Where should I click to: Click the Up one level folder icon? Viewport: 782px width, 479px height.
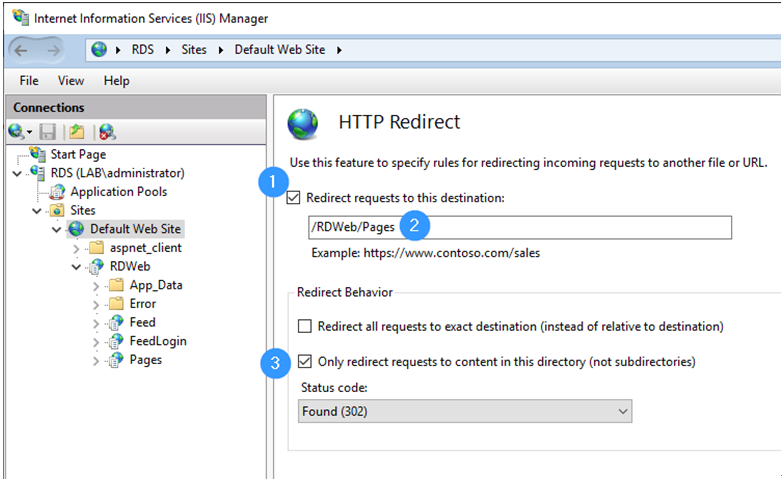[76, 132]
